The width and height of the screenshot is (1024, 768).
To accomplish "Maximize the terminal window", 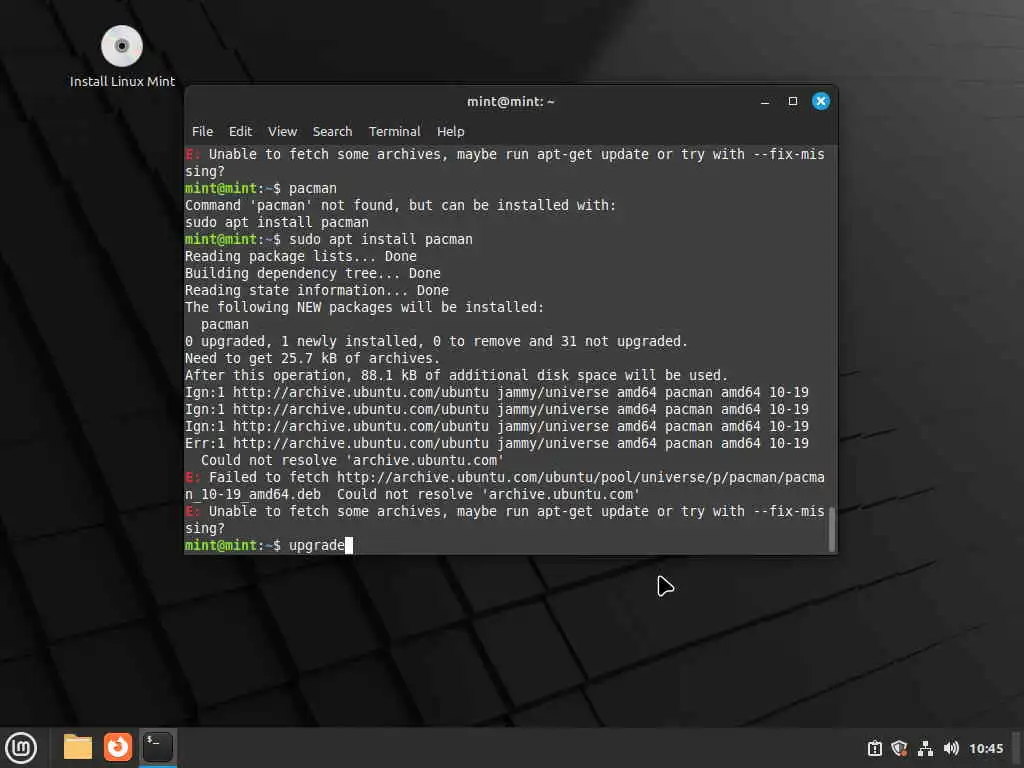I will click(793, 101).
